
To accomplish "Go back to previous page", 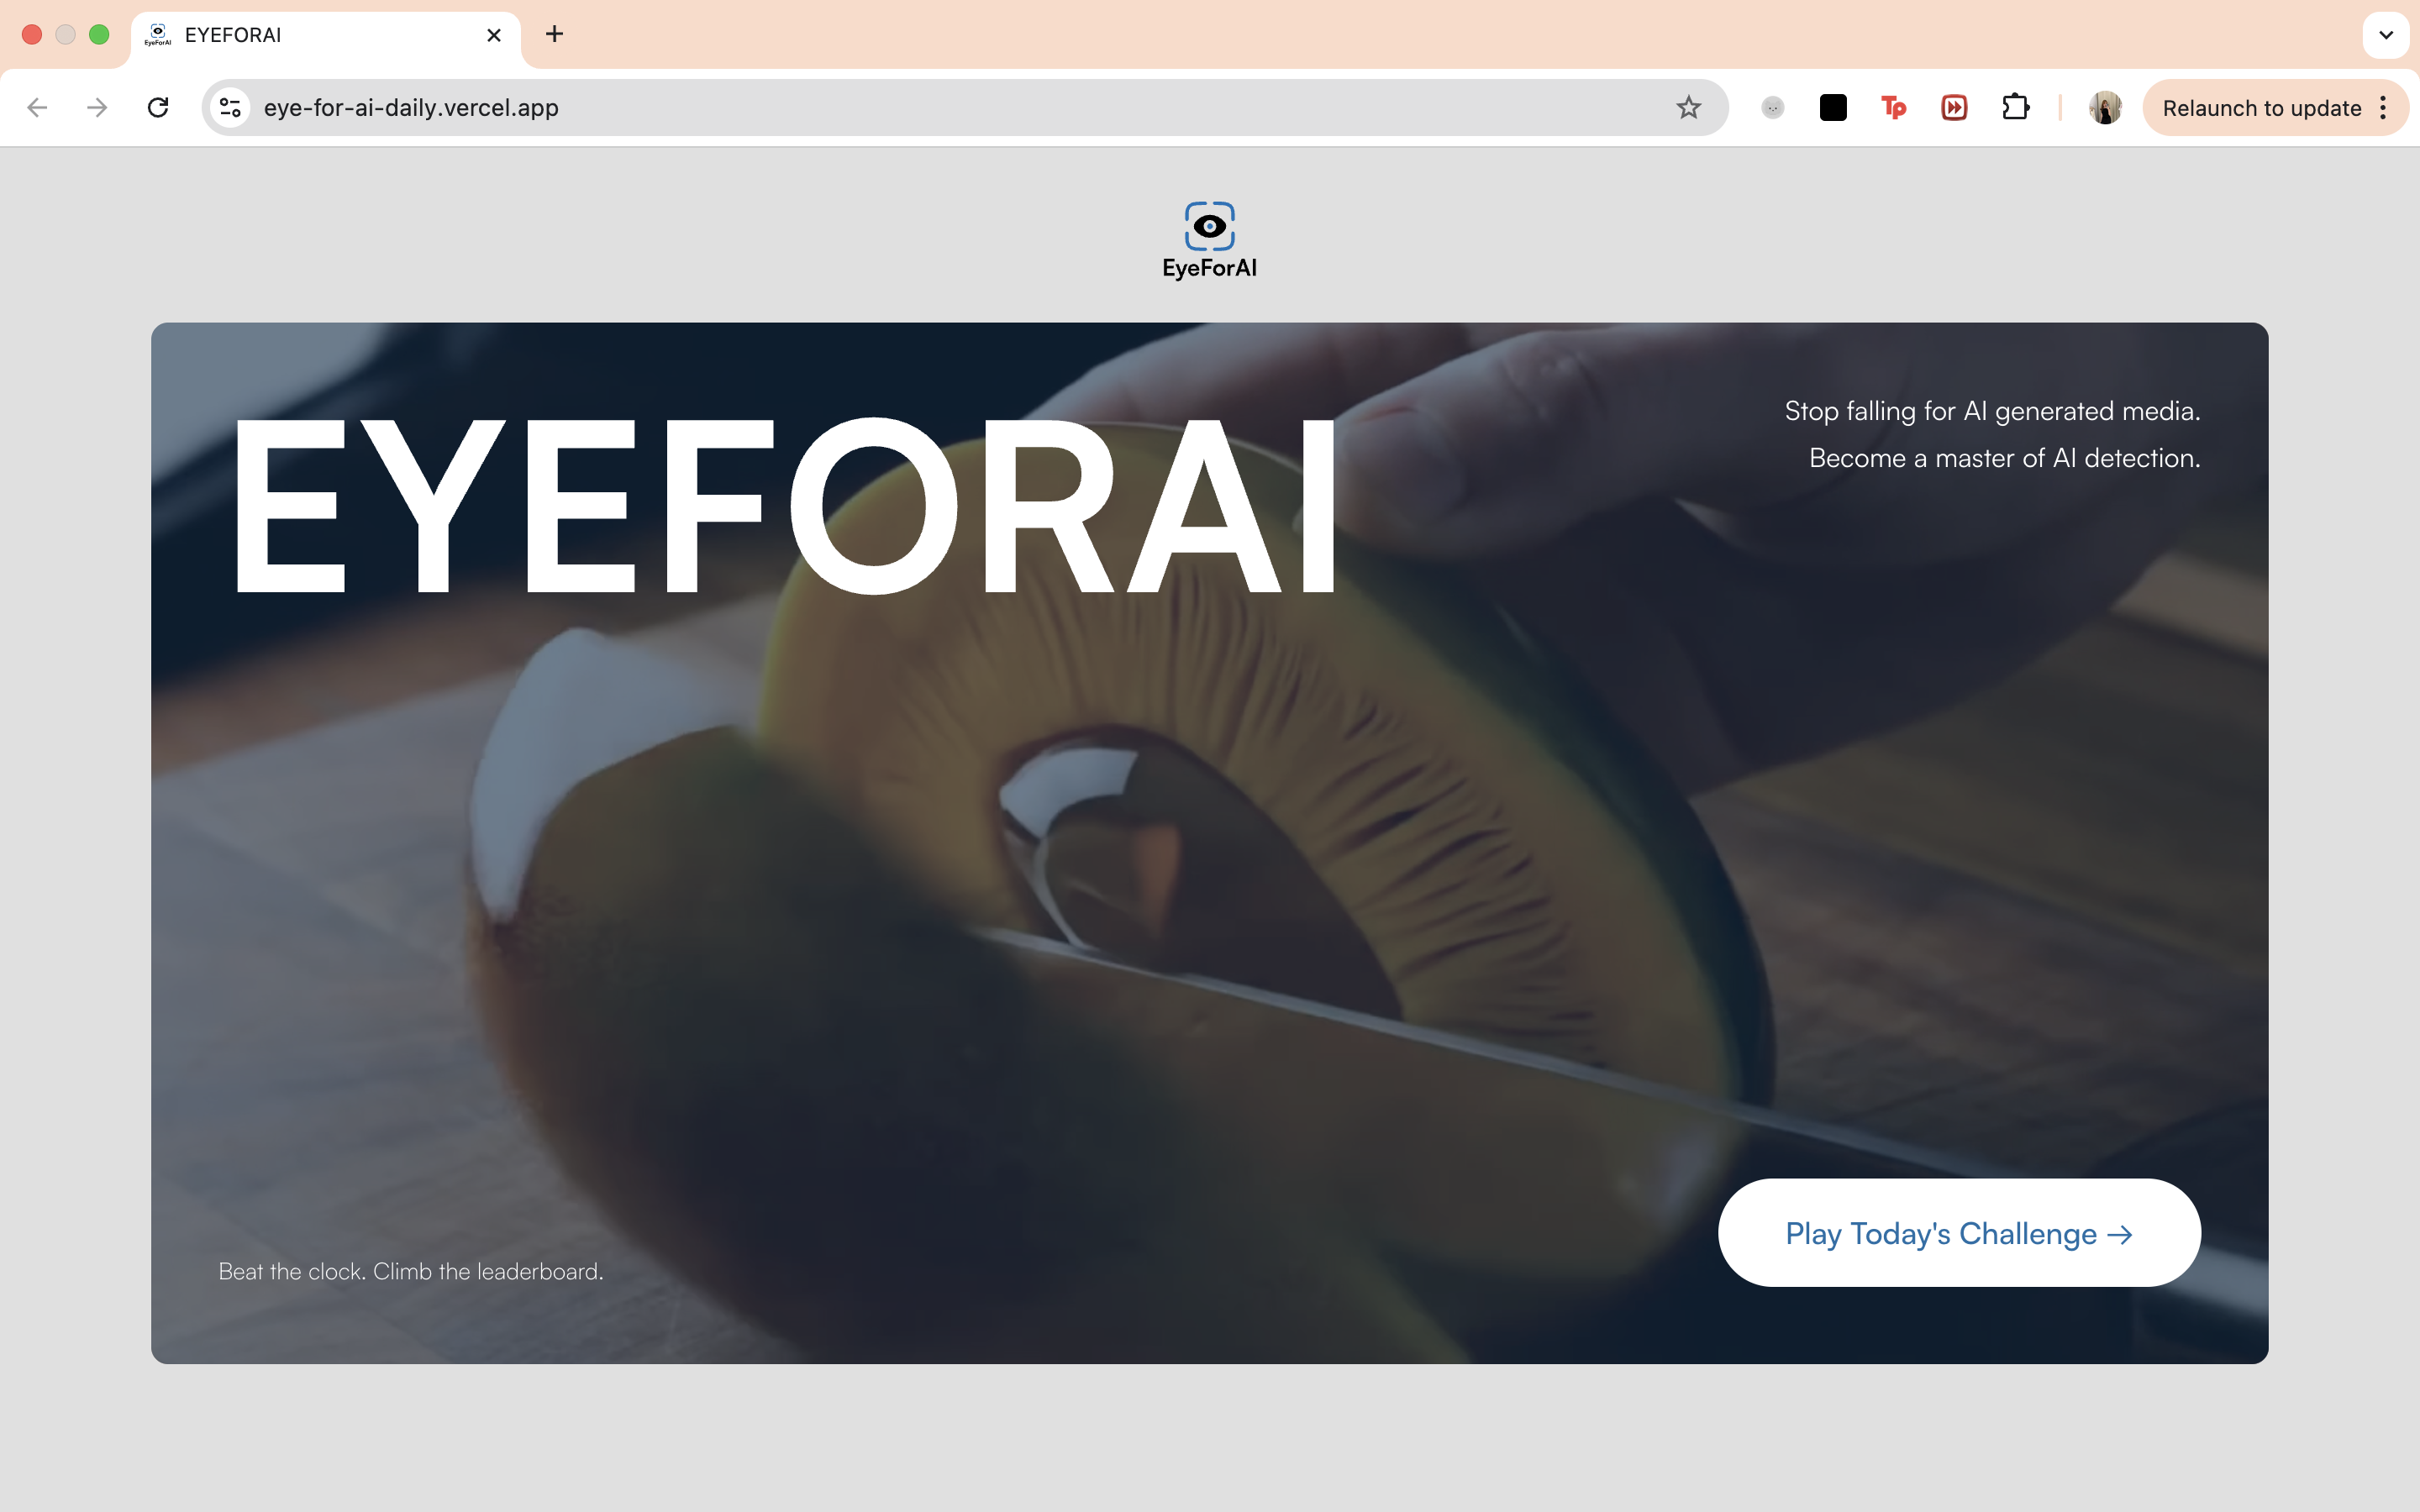I will click(x=37, y=107).
